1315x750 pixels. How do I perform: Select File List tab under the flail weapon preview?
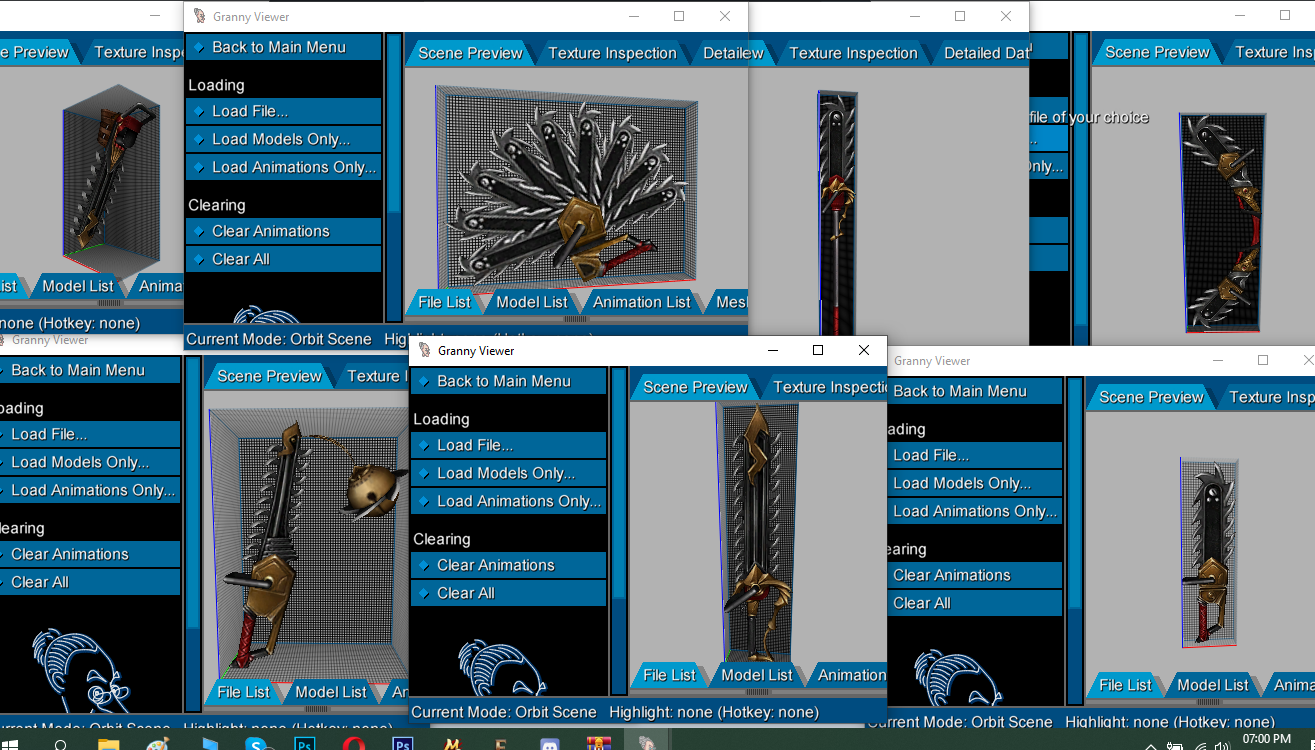pos(243,692)
